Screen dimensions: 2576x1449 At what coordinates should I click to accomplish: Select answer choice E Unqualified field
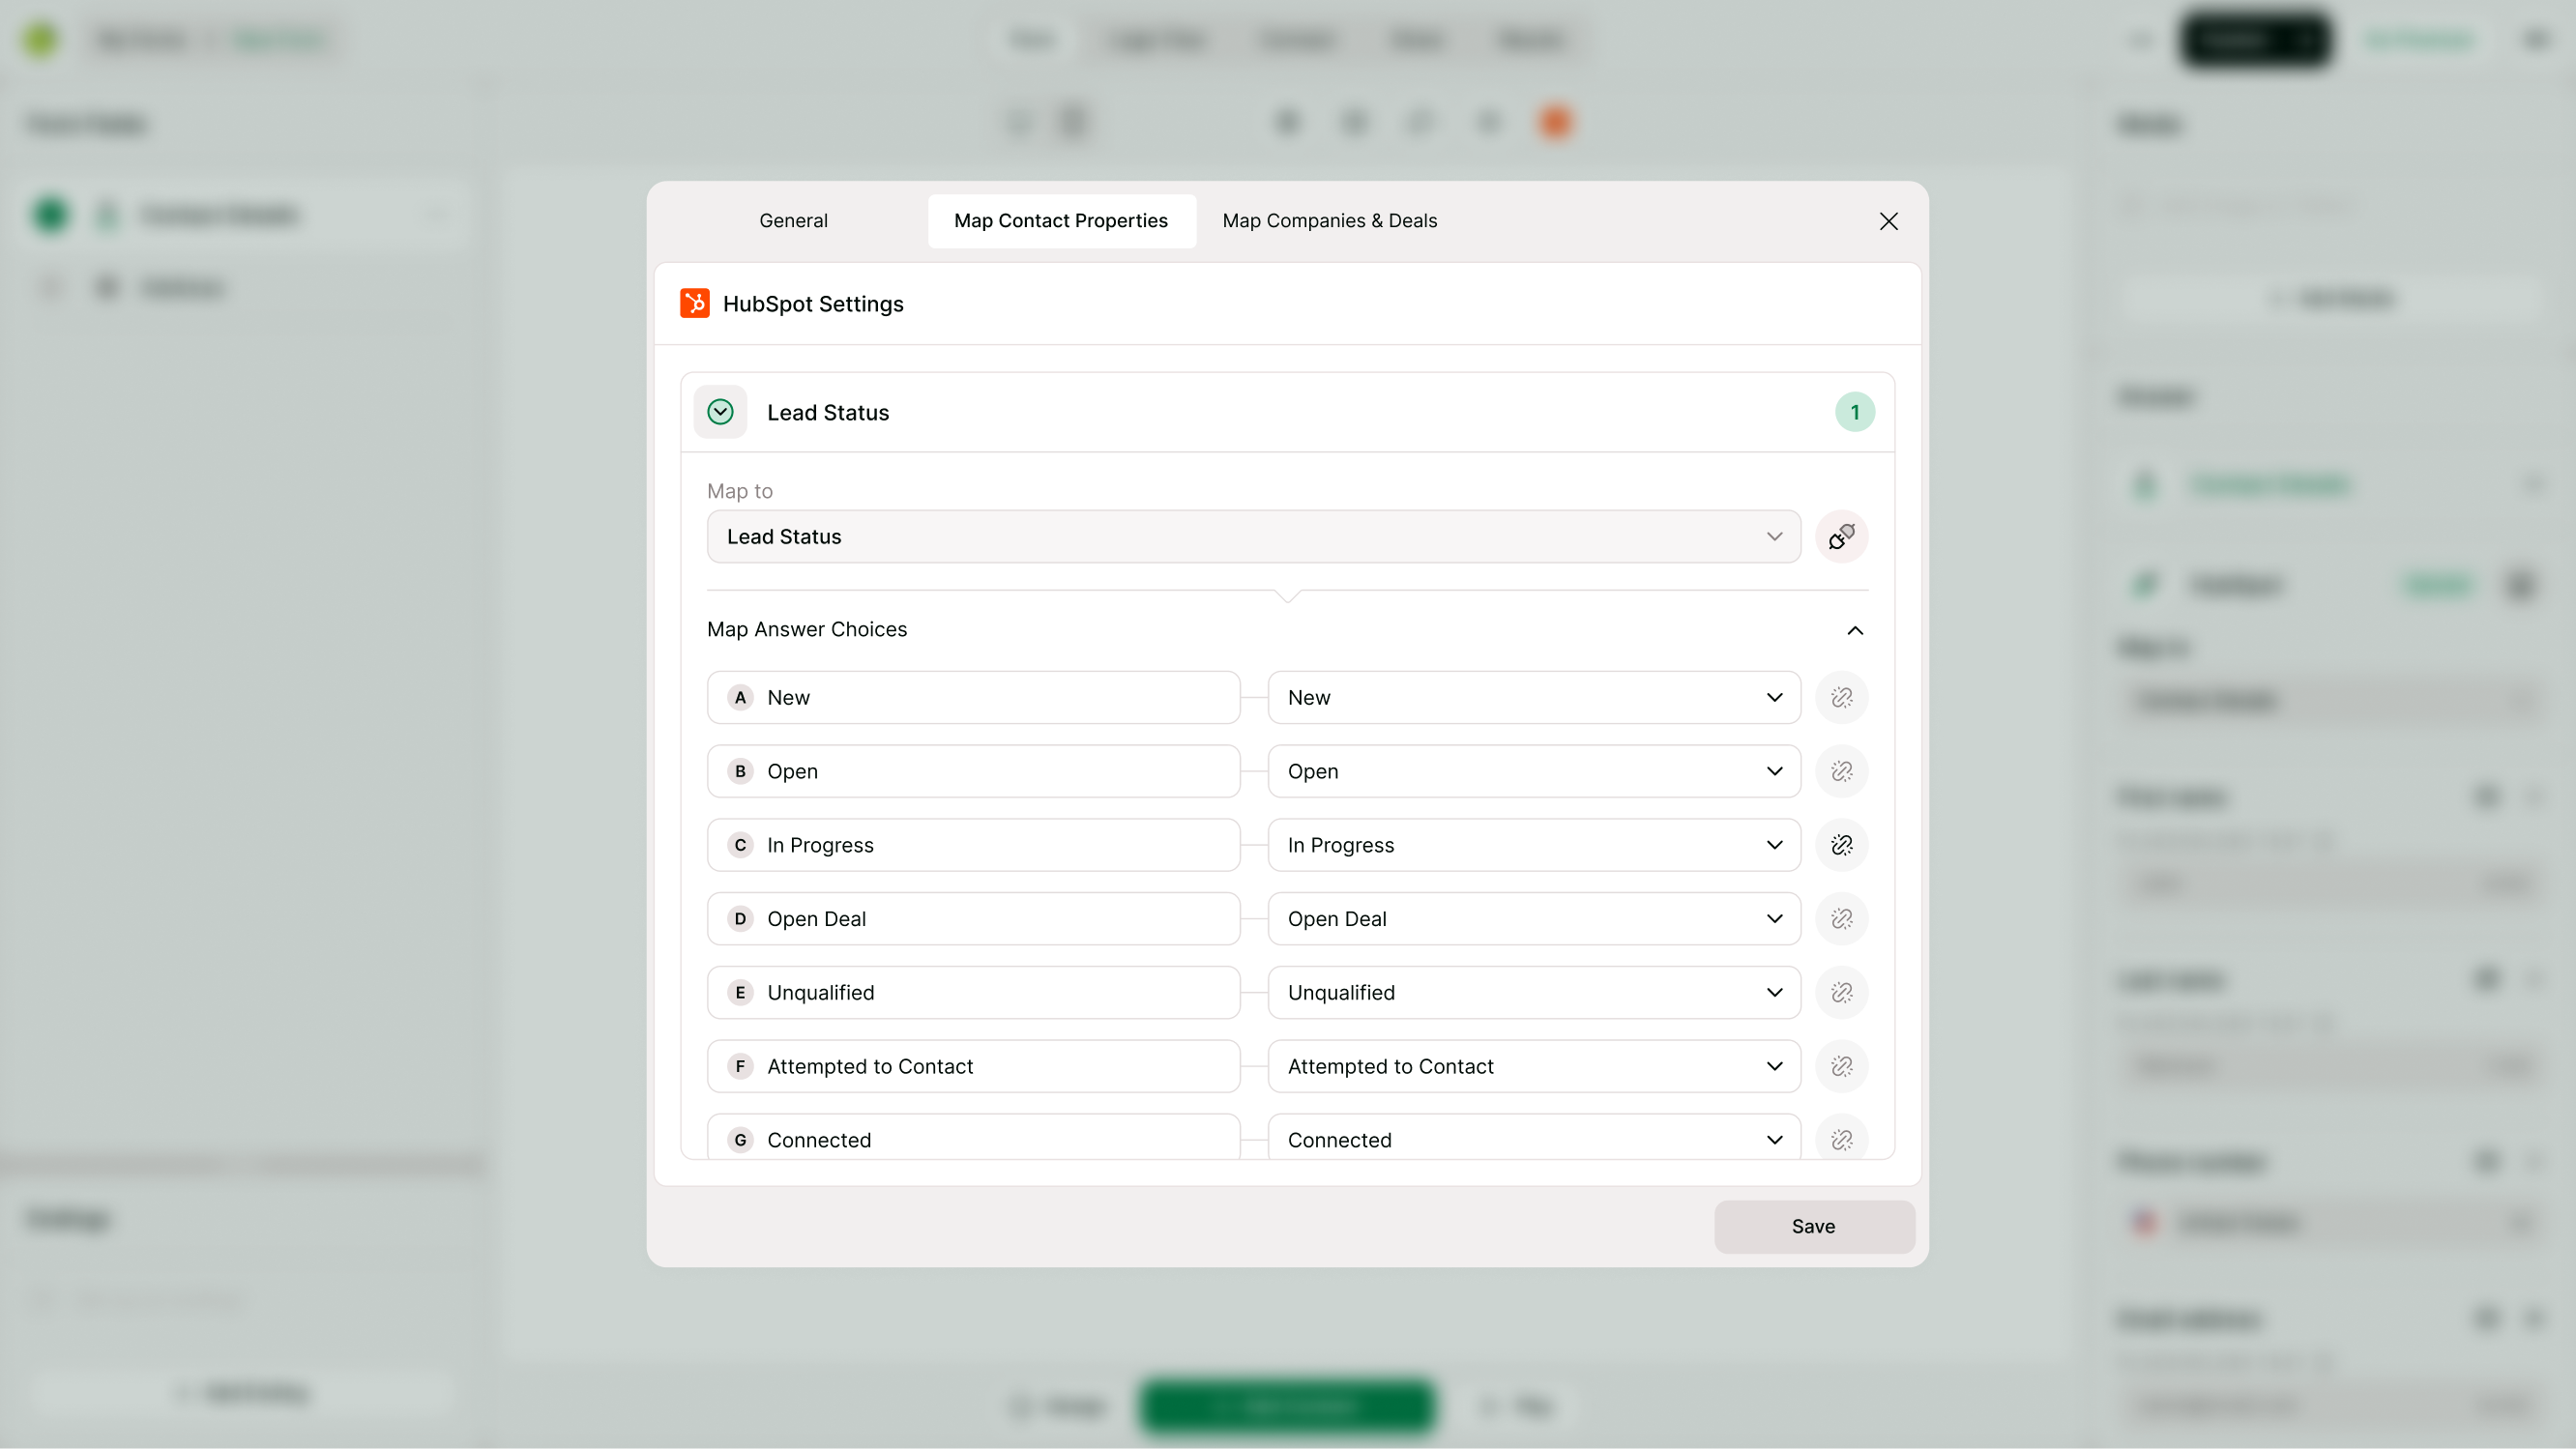973,993
